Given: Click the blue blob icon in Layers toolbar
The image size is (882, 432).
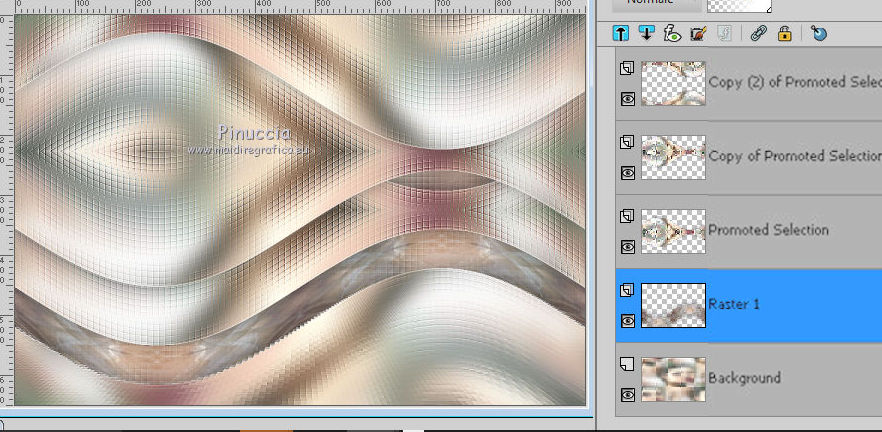Looking at the screenshot, I should click(x=819, y=34).
